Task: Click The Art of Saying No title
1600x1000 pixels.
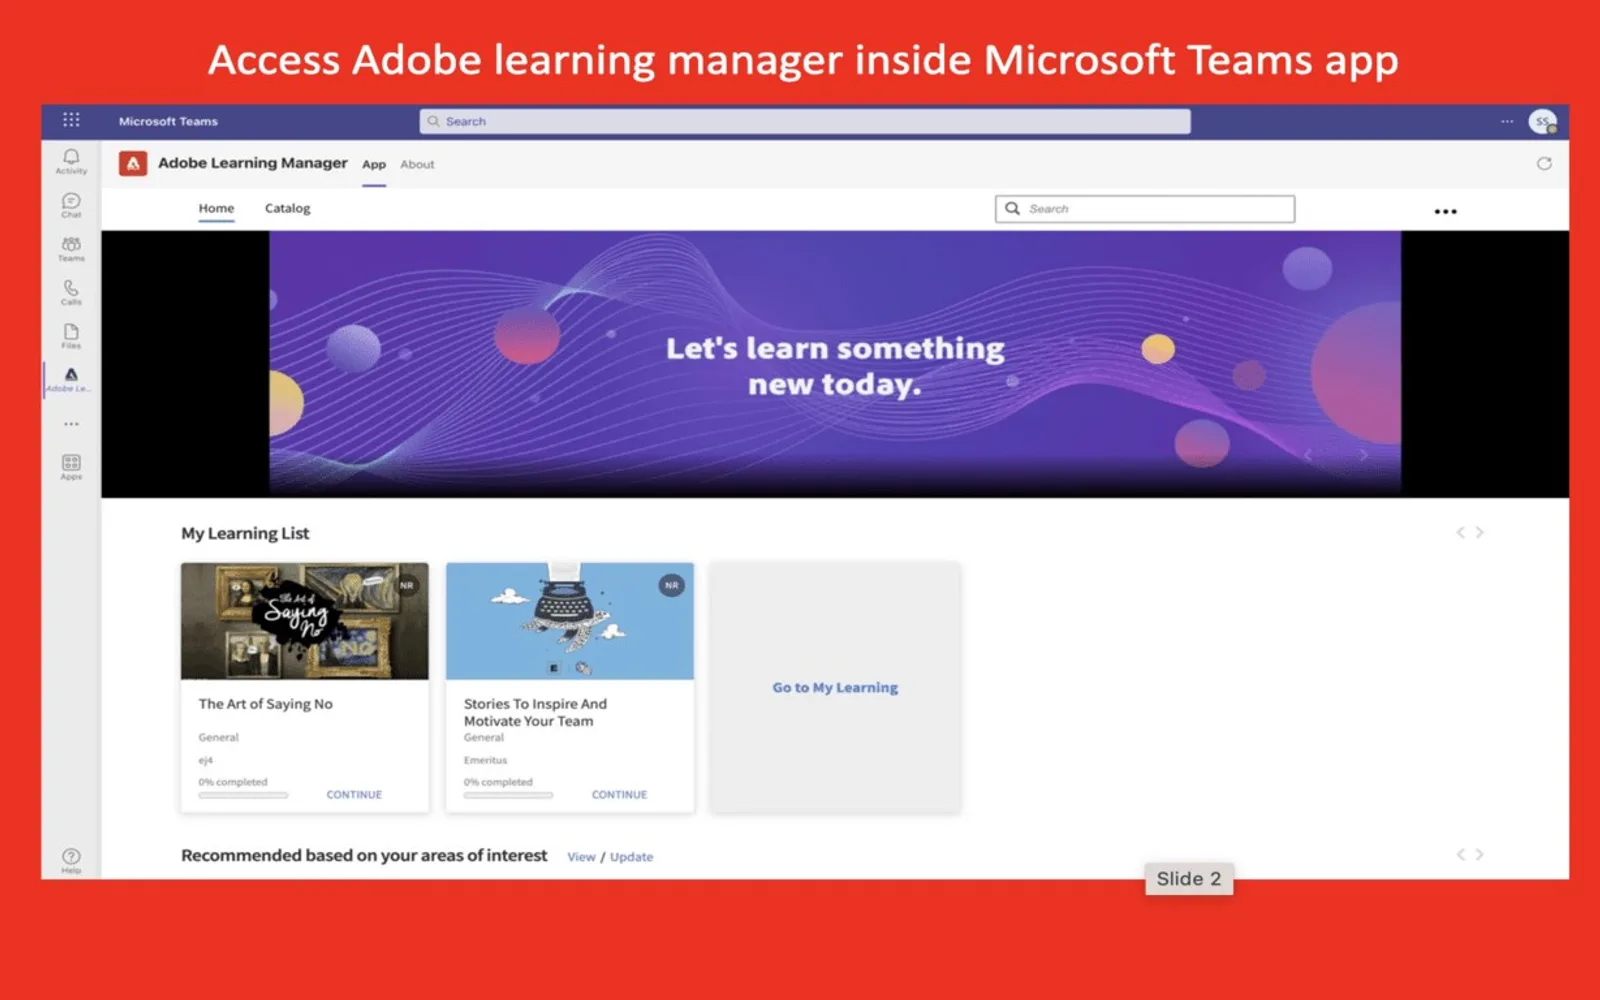Action: point(265,704)
